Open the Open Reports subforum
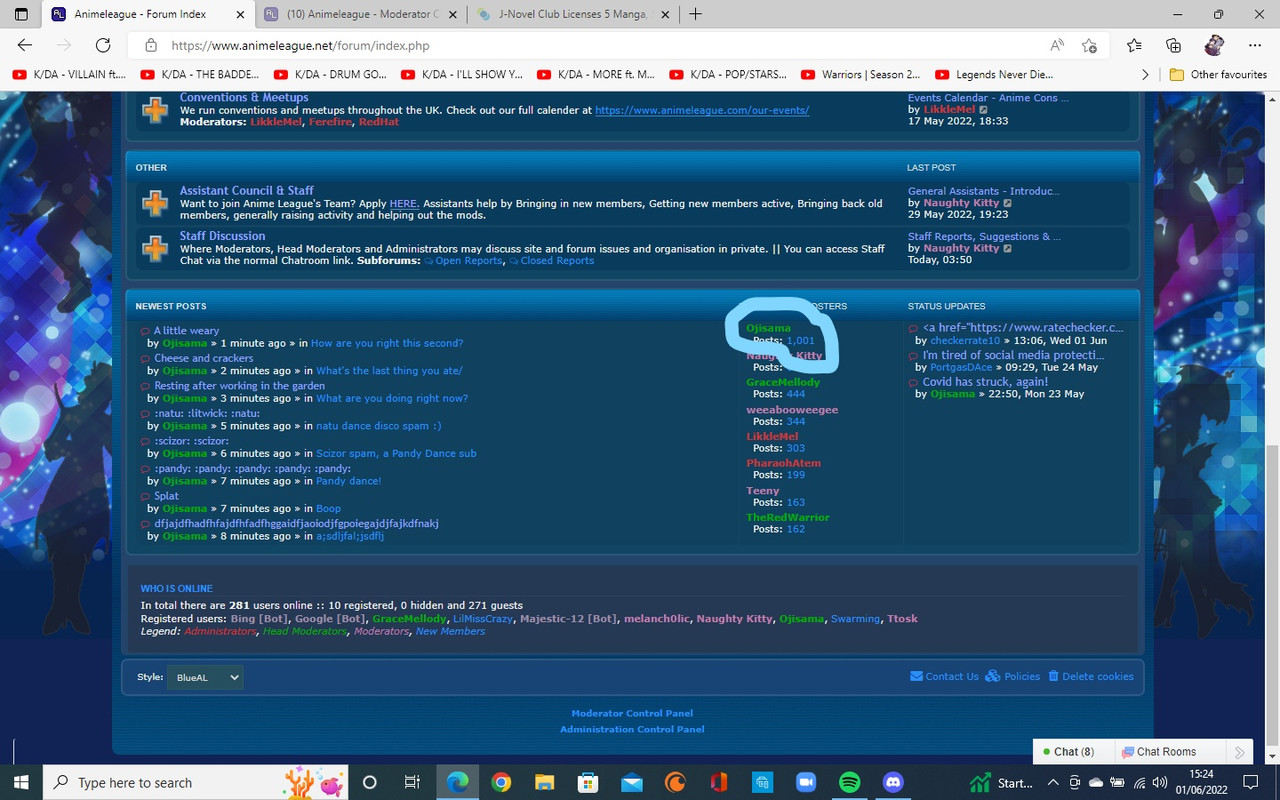 click(x=468, y=261)
